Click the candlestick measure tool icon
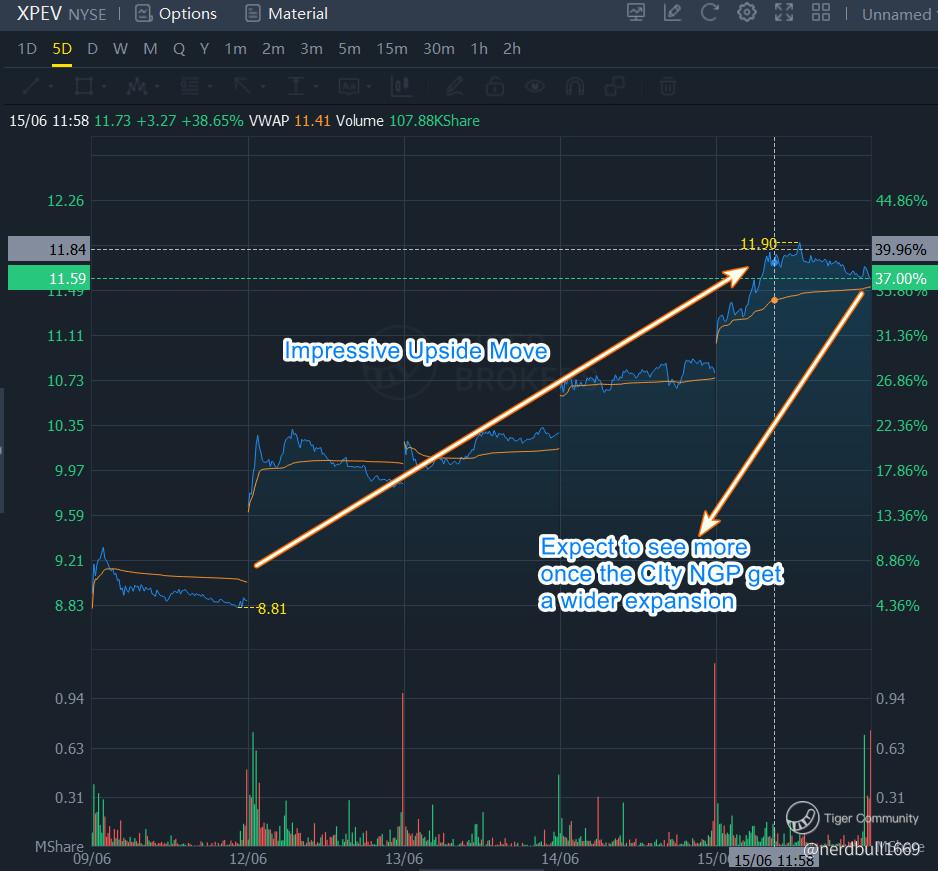Image resolution: width=938 pixels, height=871 pixels. (400, 86)
